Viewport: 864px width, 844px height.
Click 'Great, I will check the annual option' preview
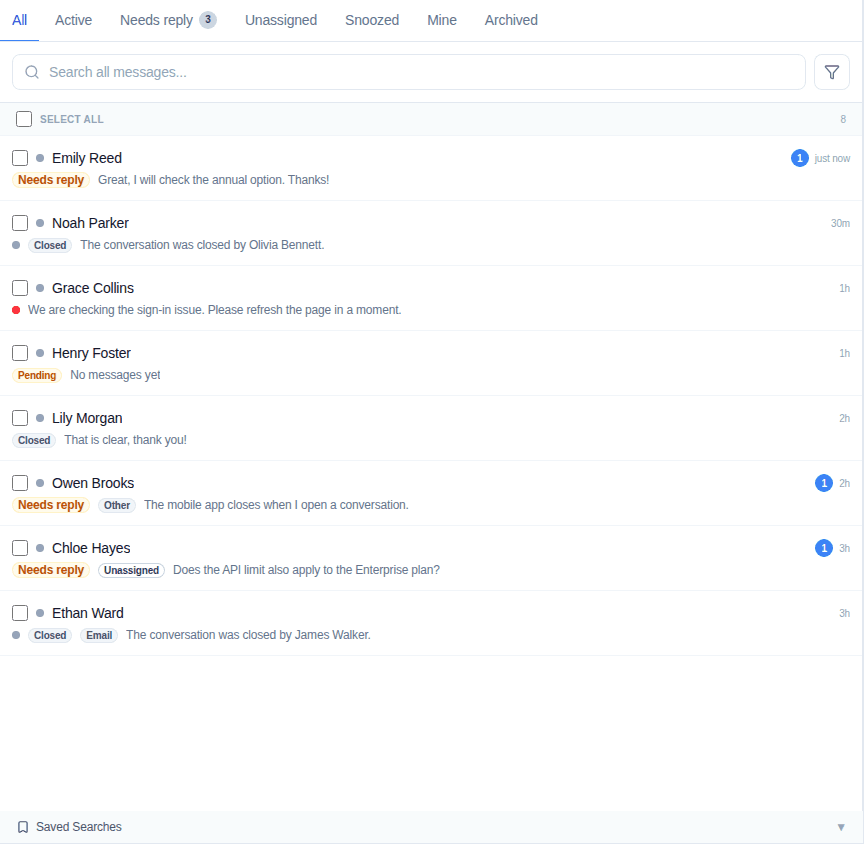(x=213, y=180)
